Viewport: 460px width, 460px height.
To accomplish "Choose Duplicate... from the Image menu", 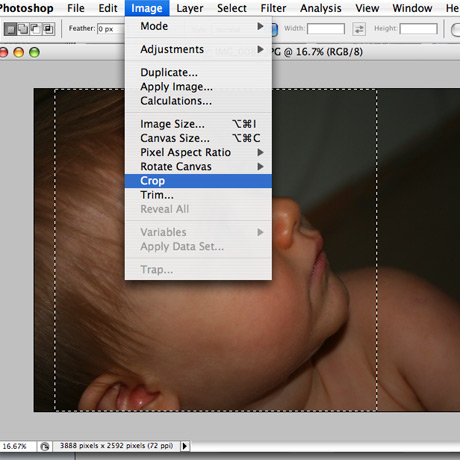I will pyautogui.click(x=198, y=72).
